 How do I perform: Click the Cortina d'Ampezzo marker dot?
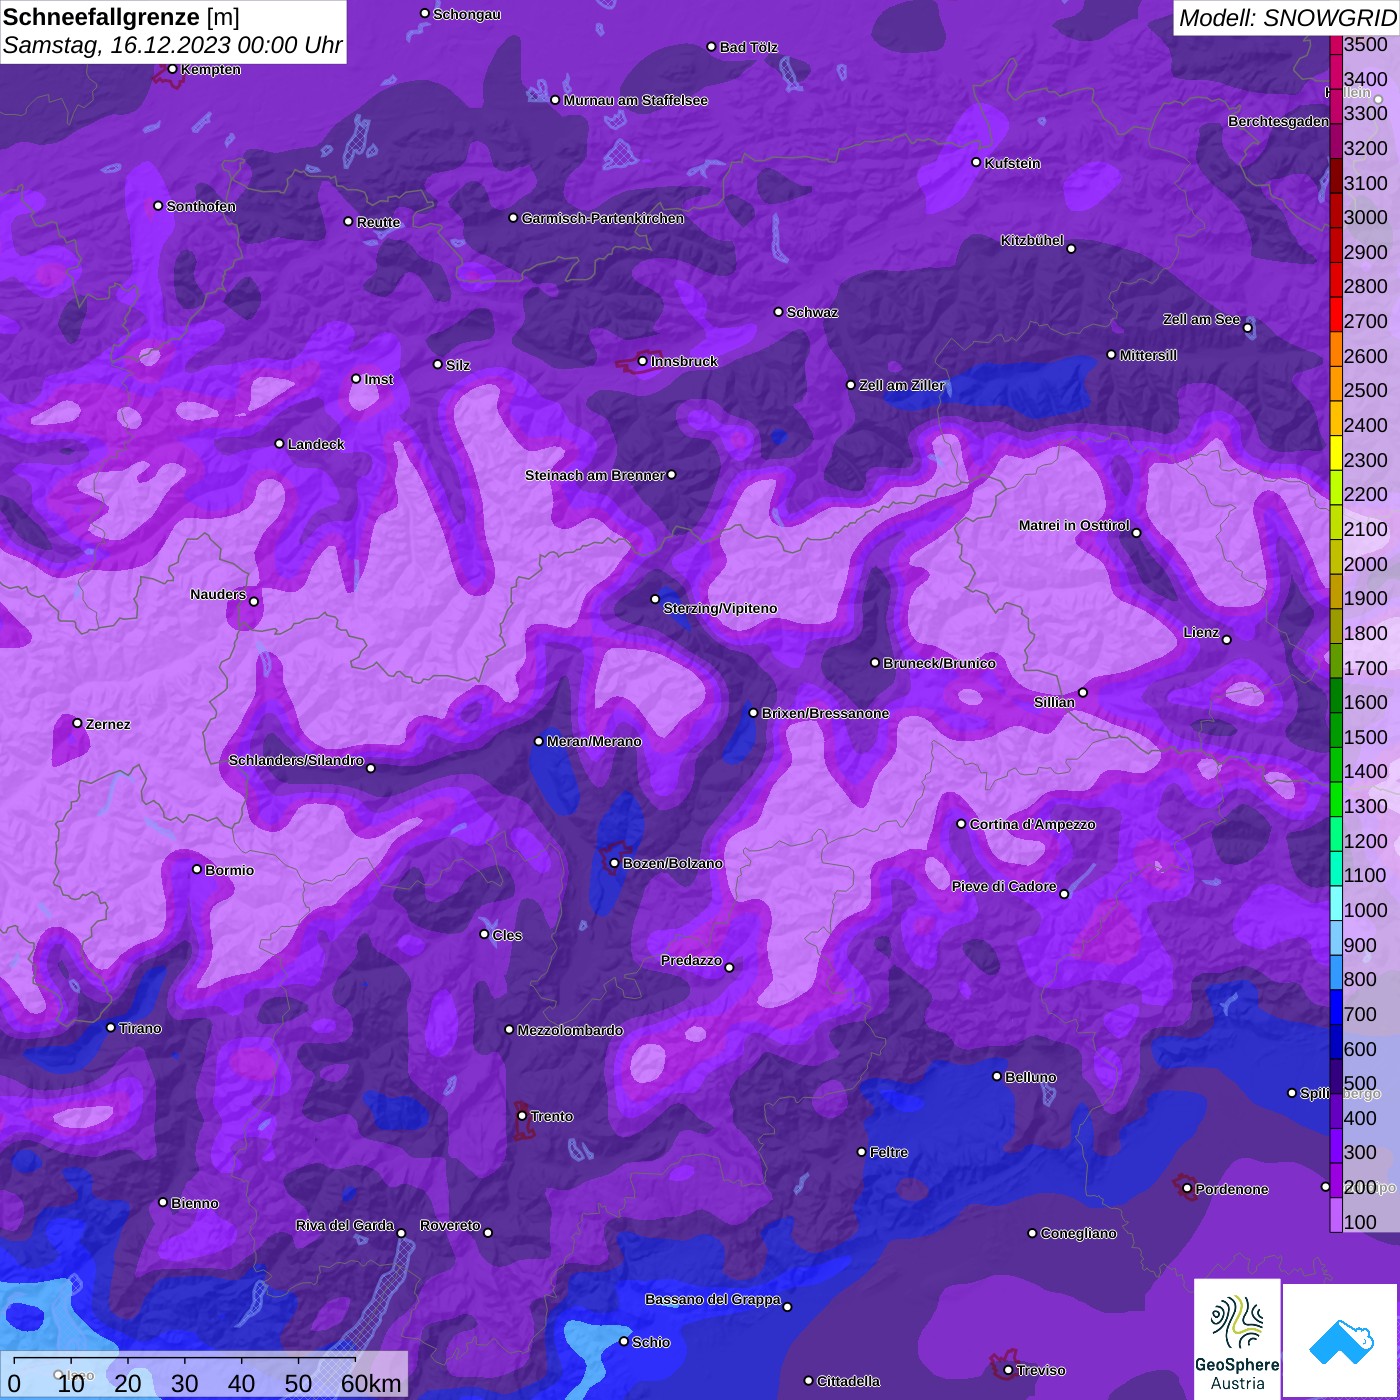(962, 824)
